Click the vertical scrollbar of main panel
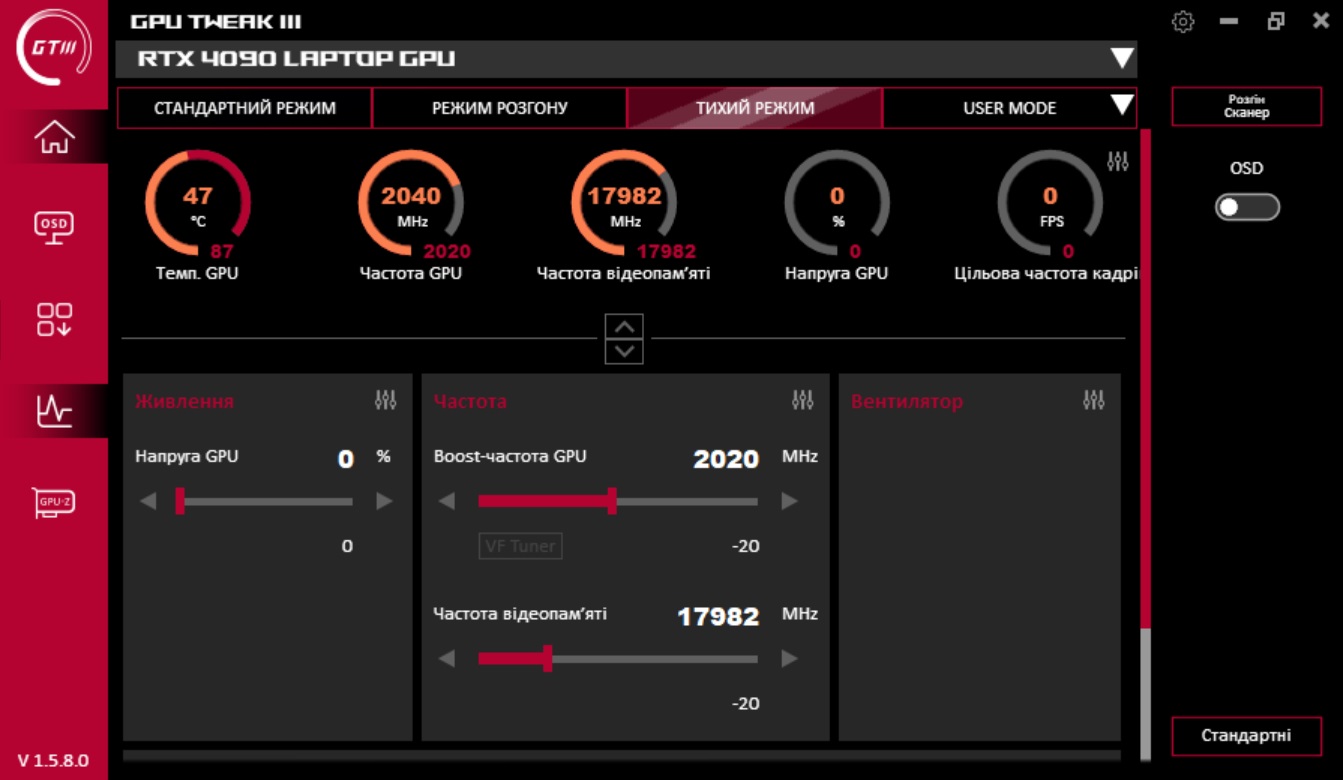 (1146, 380)
